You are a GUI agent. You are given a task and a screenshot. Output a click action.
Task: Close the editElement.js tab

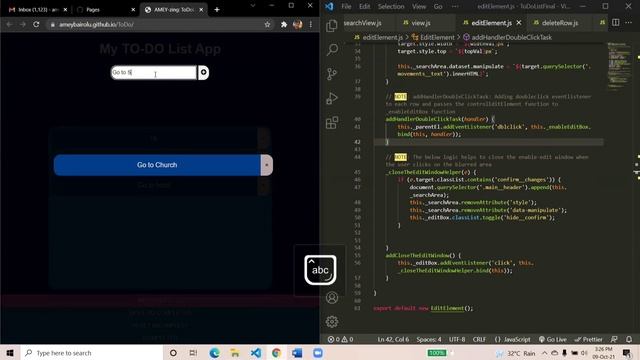click(519, 23)
